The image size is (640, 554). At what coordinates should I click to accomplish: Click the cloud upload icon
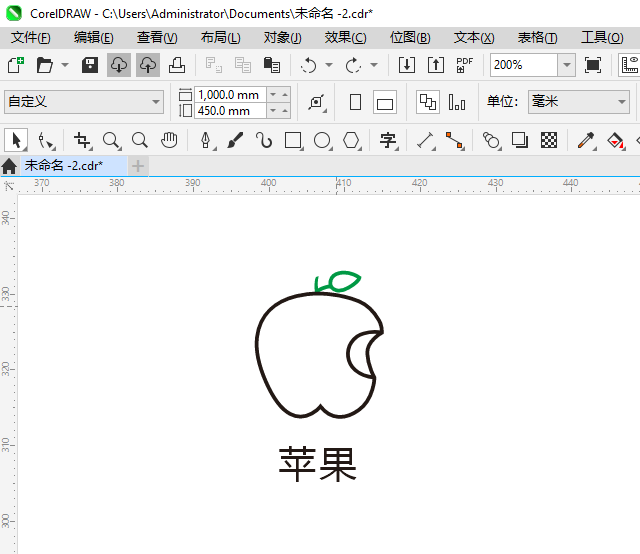click(148, 65)
